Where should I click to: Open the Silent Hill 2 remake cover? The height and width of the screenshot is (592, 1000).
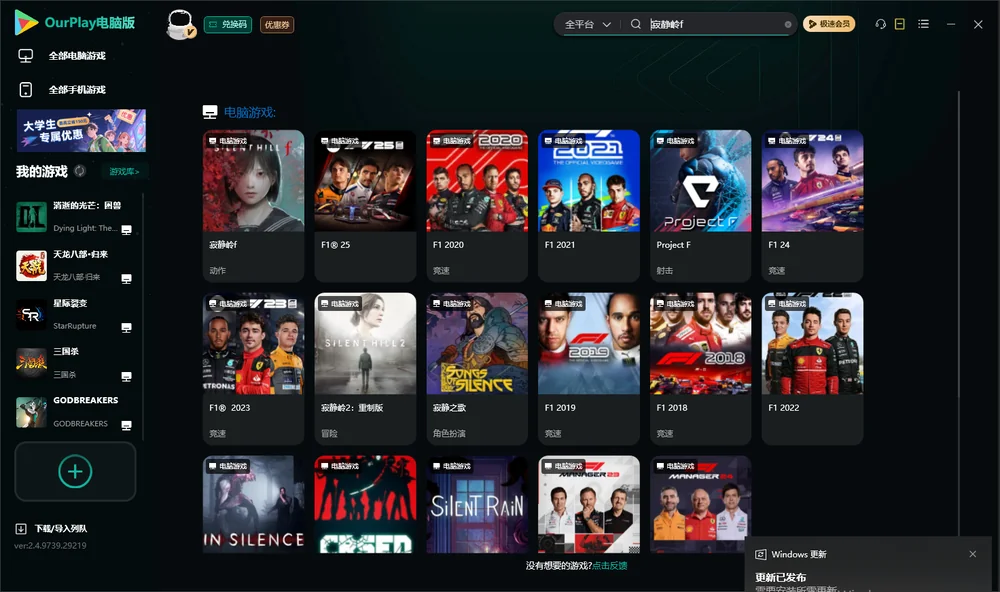[x=365, y=344]
